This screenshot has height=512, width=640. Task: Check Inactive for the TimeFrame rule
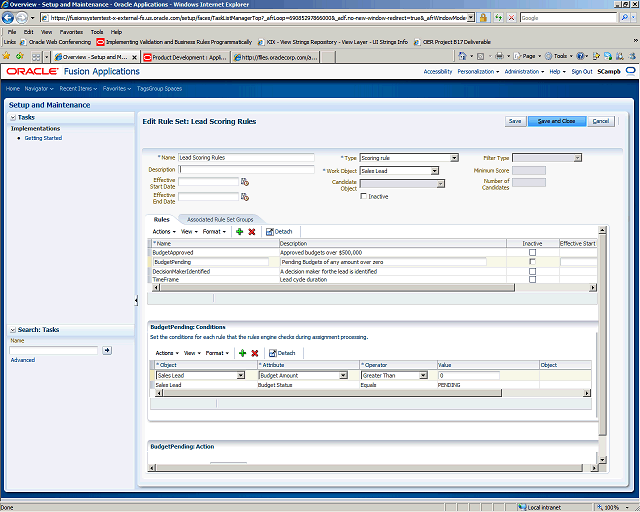click(532, 280)
